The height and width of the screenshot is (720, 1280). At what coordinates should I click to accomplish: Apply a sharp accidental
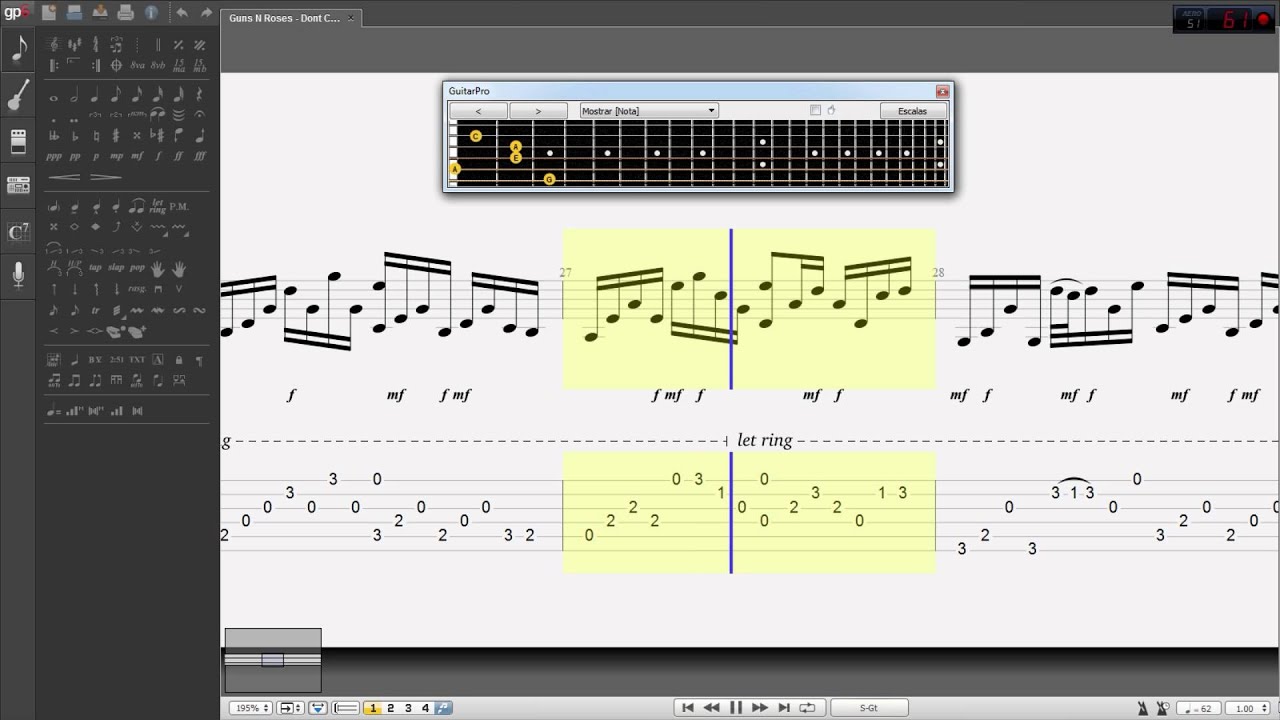tap(116, 136)
